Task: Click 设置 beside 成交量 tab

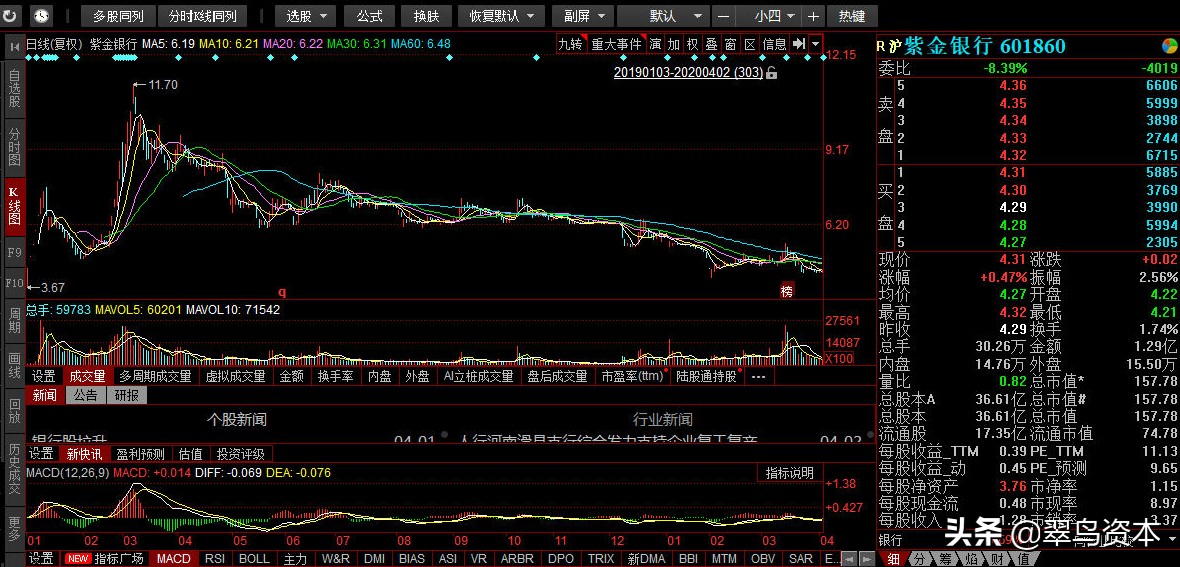Action: [x=44, y=376]
